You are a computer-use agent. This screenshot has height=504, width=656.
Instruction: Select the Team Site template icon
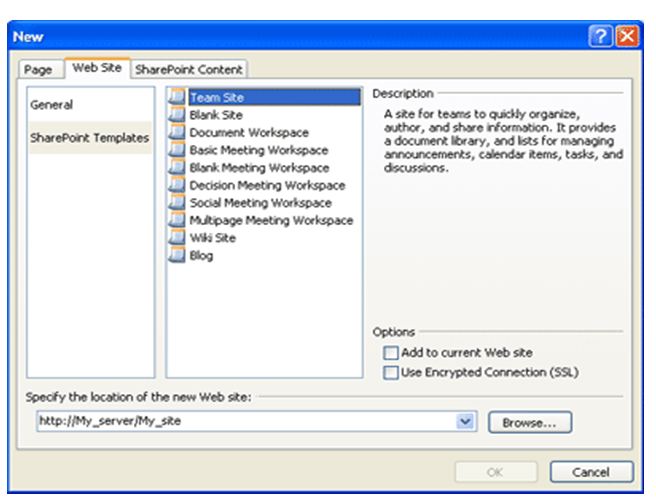pos(178,98)
